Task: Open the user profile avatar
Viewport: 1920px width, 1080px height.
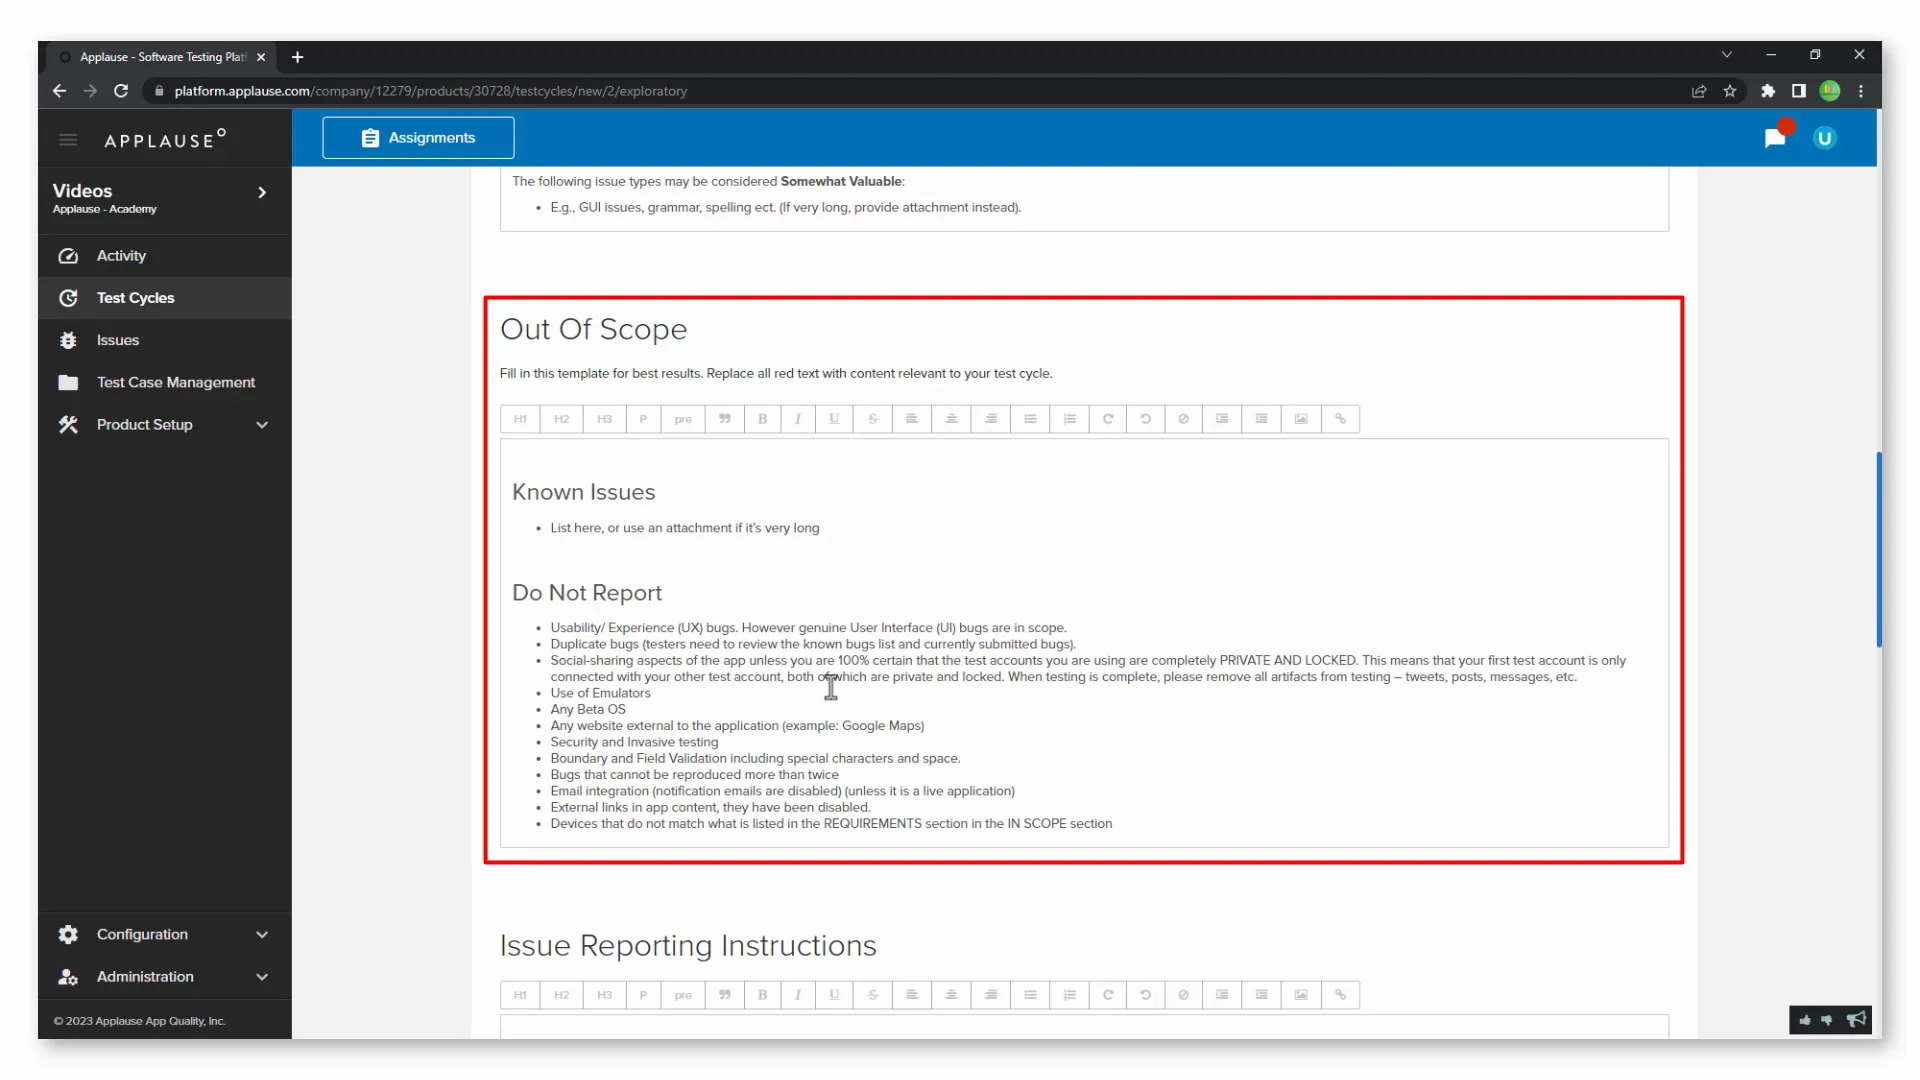Action: pos(1824,138)
